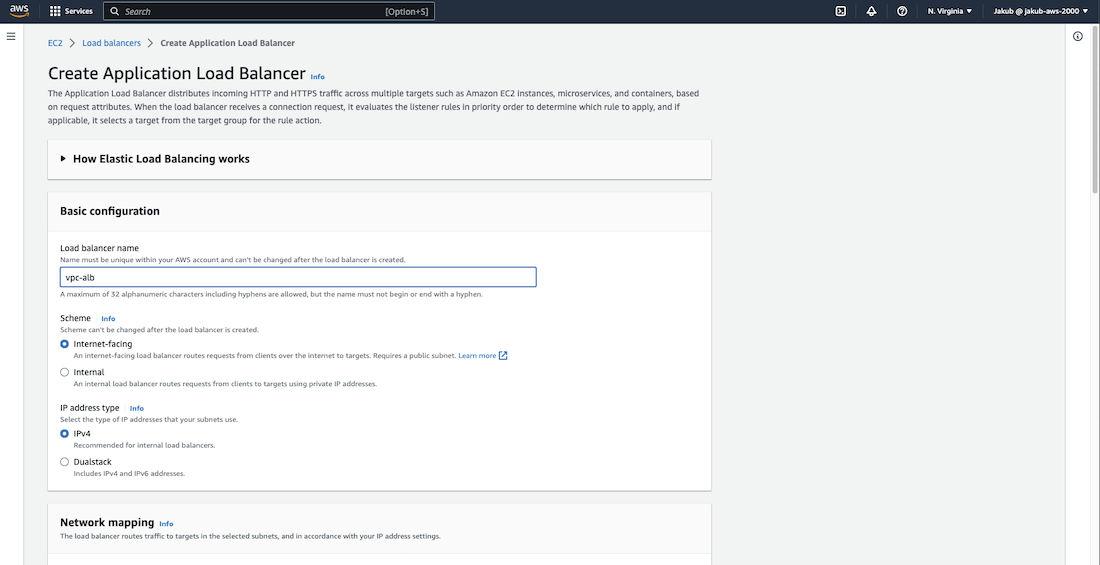
Task: Select the IPv4 address type
Action: (65, 434)
